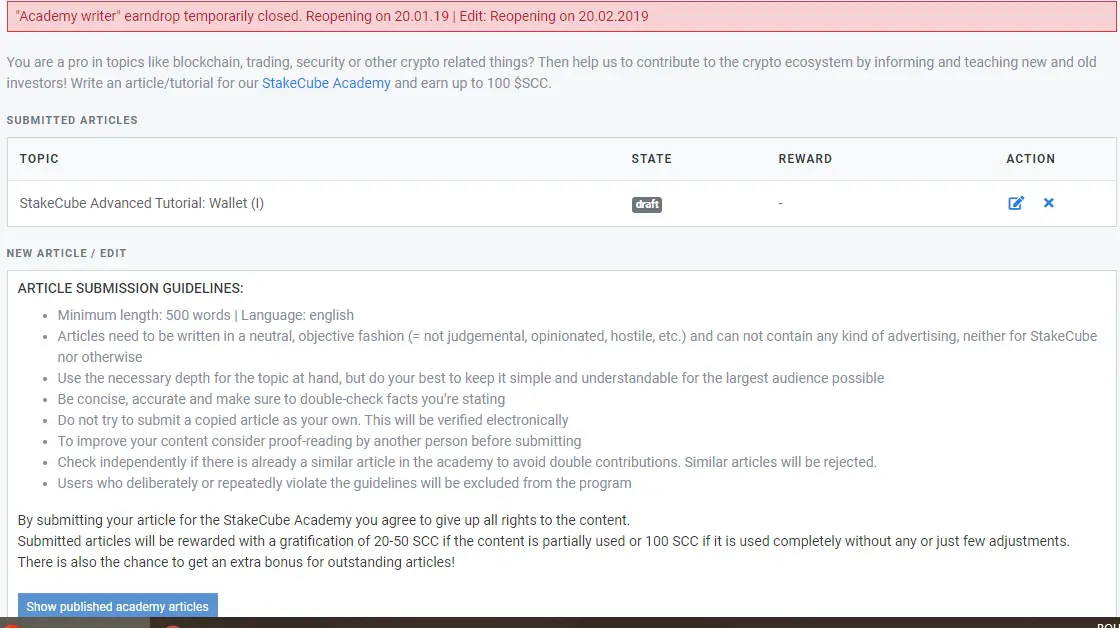Click the NEW ARTICLE / EDIT section heading
This screenshot has height=630, width=1120.
tap(66, 253)
